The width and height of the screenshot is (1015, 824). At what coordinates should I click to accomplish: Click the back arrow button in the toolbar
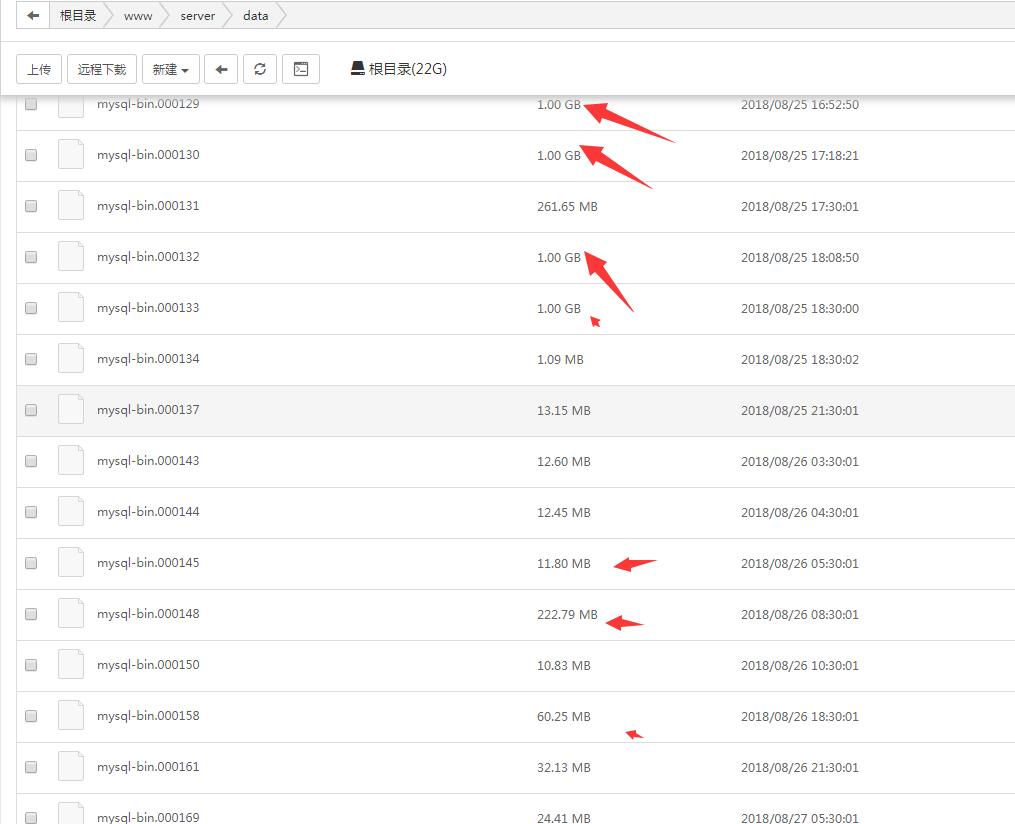coord(222,69)
